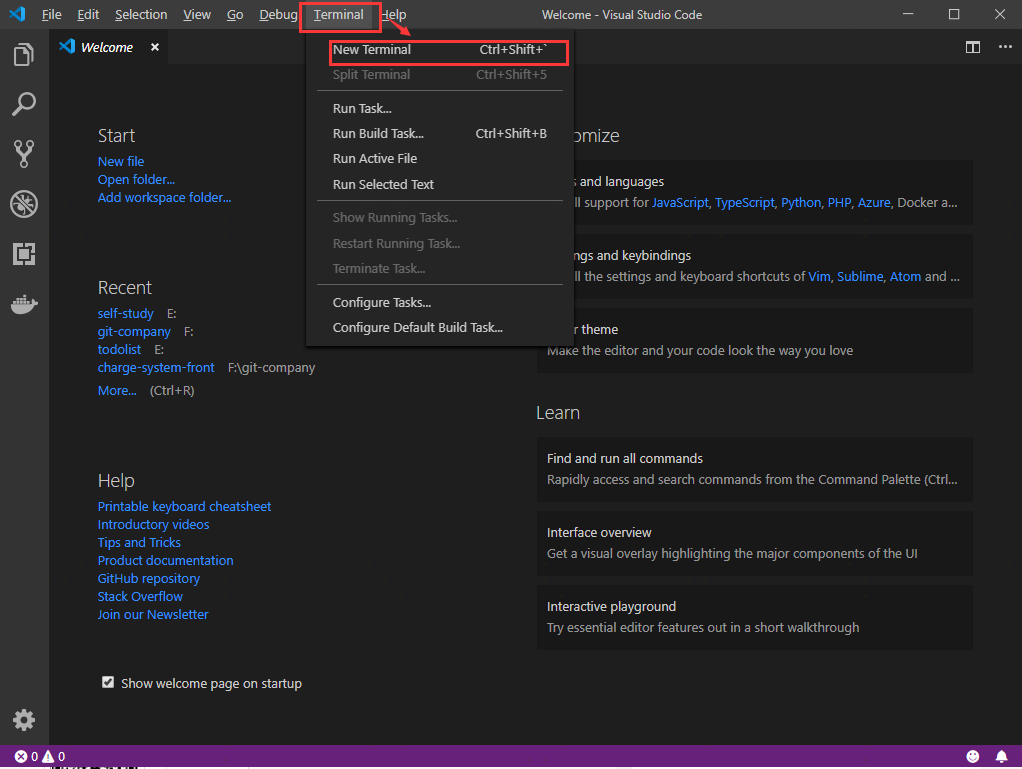
Task: Open Introductory videos link
Action: pyautogui.click(x=153, y=525)
